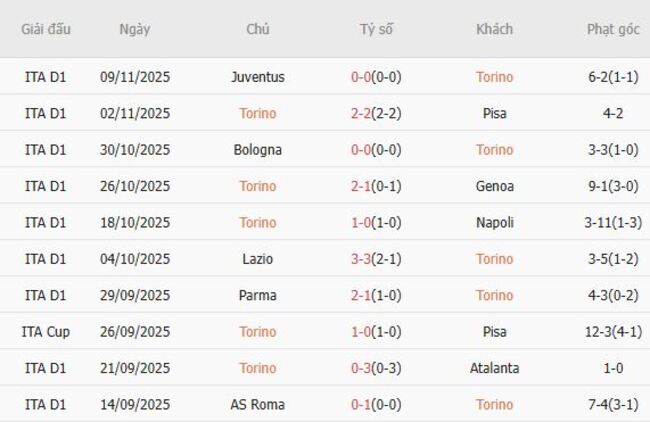Click the Juventus team name
The image size is (650, 422).
pyautogui.click(x=257, y=77)
